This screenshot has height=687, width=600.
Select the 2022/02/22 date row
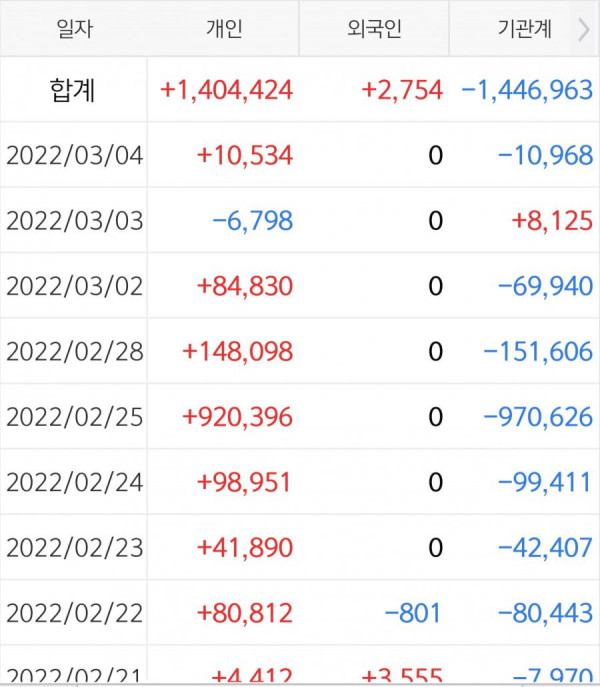pyautogui.click(x=74, y=613)
